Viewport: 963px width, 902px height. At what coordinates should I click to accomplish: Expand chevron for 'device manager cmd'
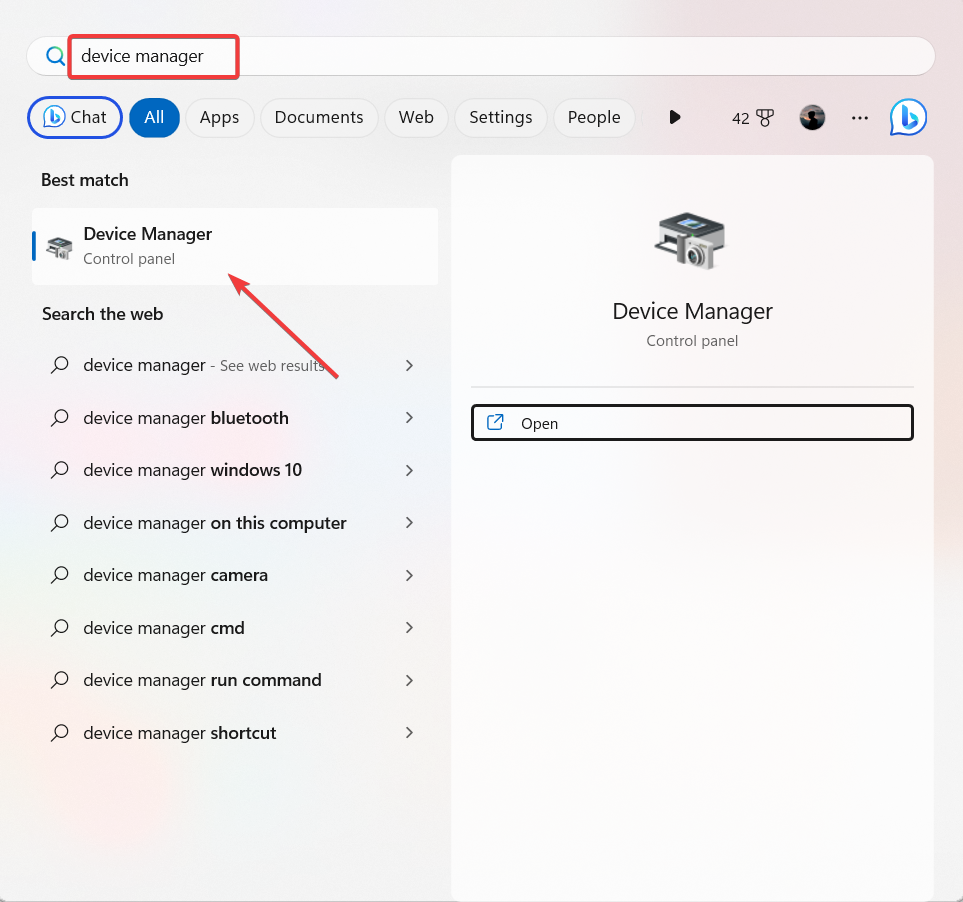pos(410,628)
